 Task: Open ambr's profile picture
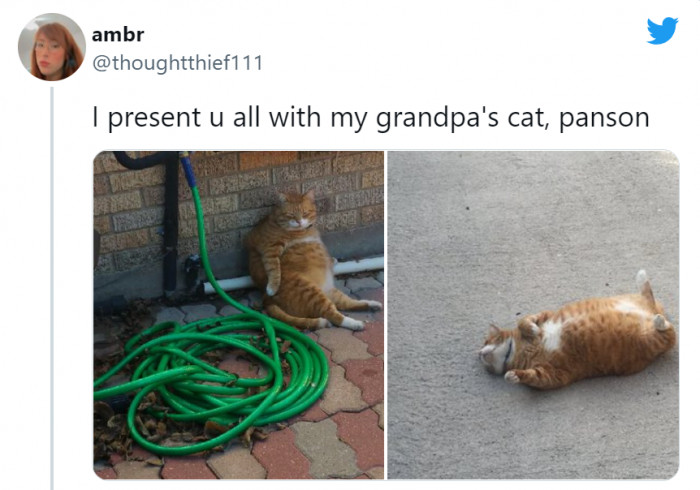click(52, 47)
